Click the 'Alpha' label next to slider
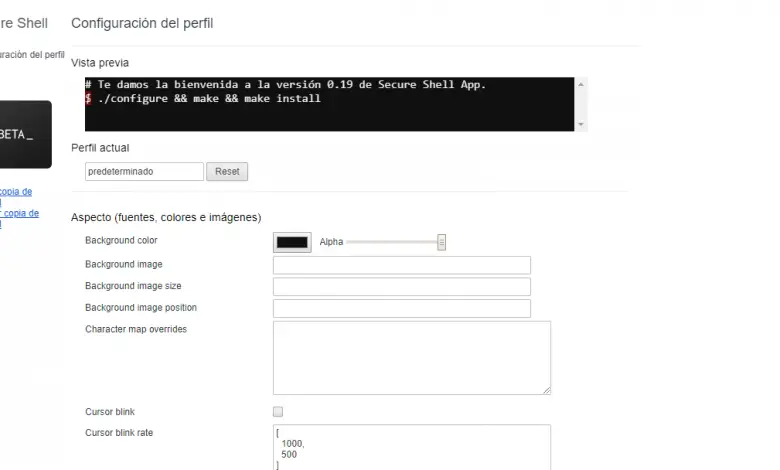 click(331, 242)
